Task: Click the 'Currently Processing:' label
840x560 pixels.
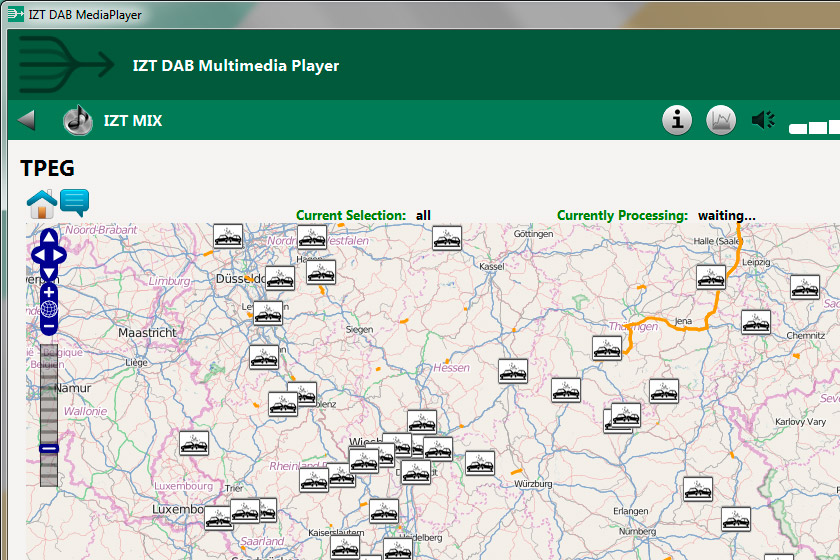Action: (622, 215)
